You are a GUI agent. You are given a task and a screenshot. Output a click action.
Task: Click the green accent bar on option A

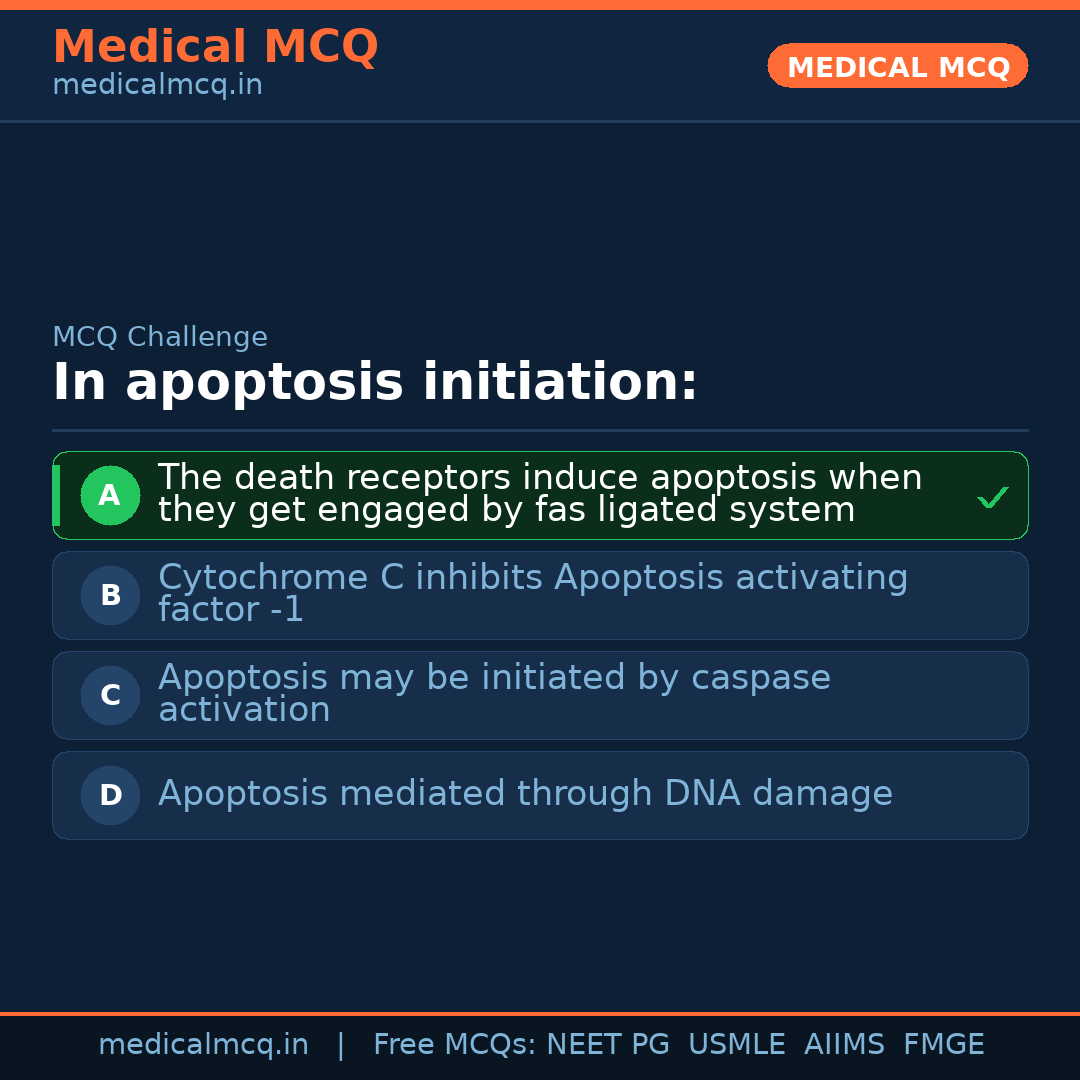click(56, 495)
